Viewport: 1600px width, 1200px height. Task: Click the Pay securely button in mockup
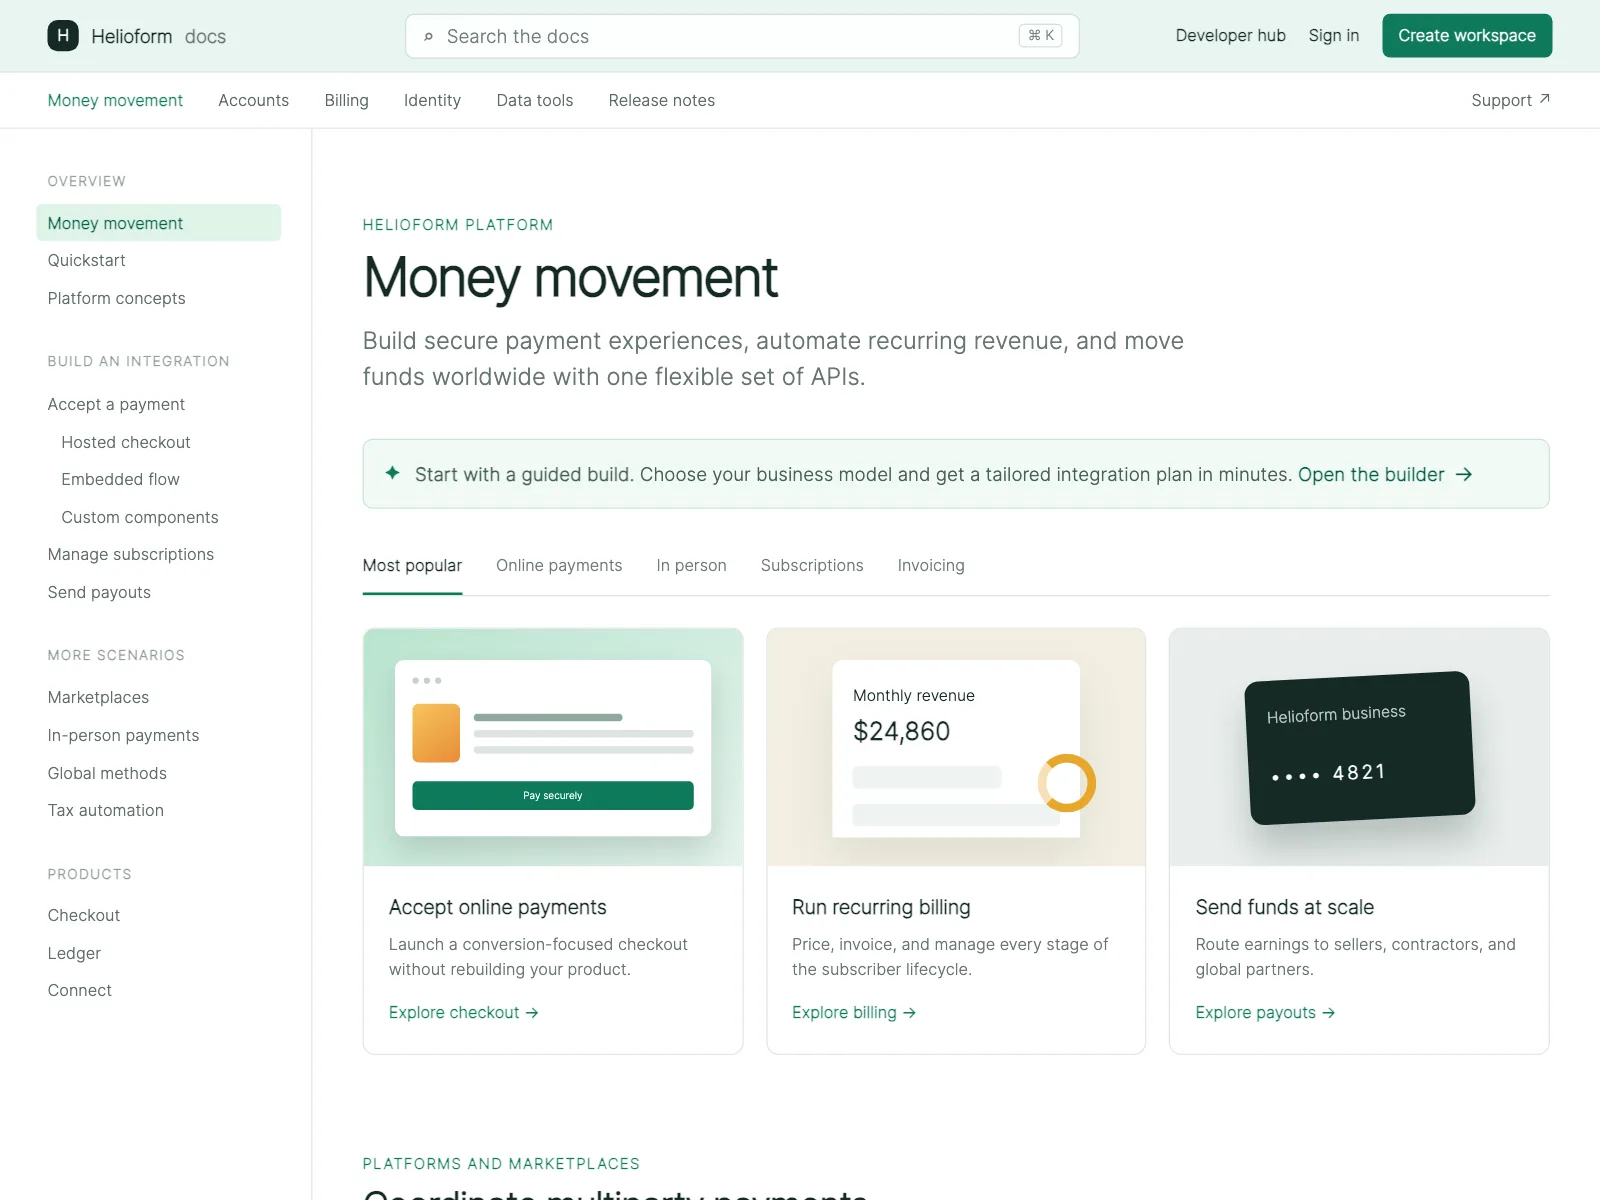coord(553,795)
